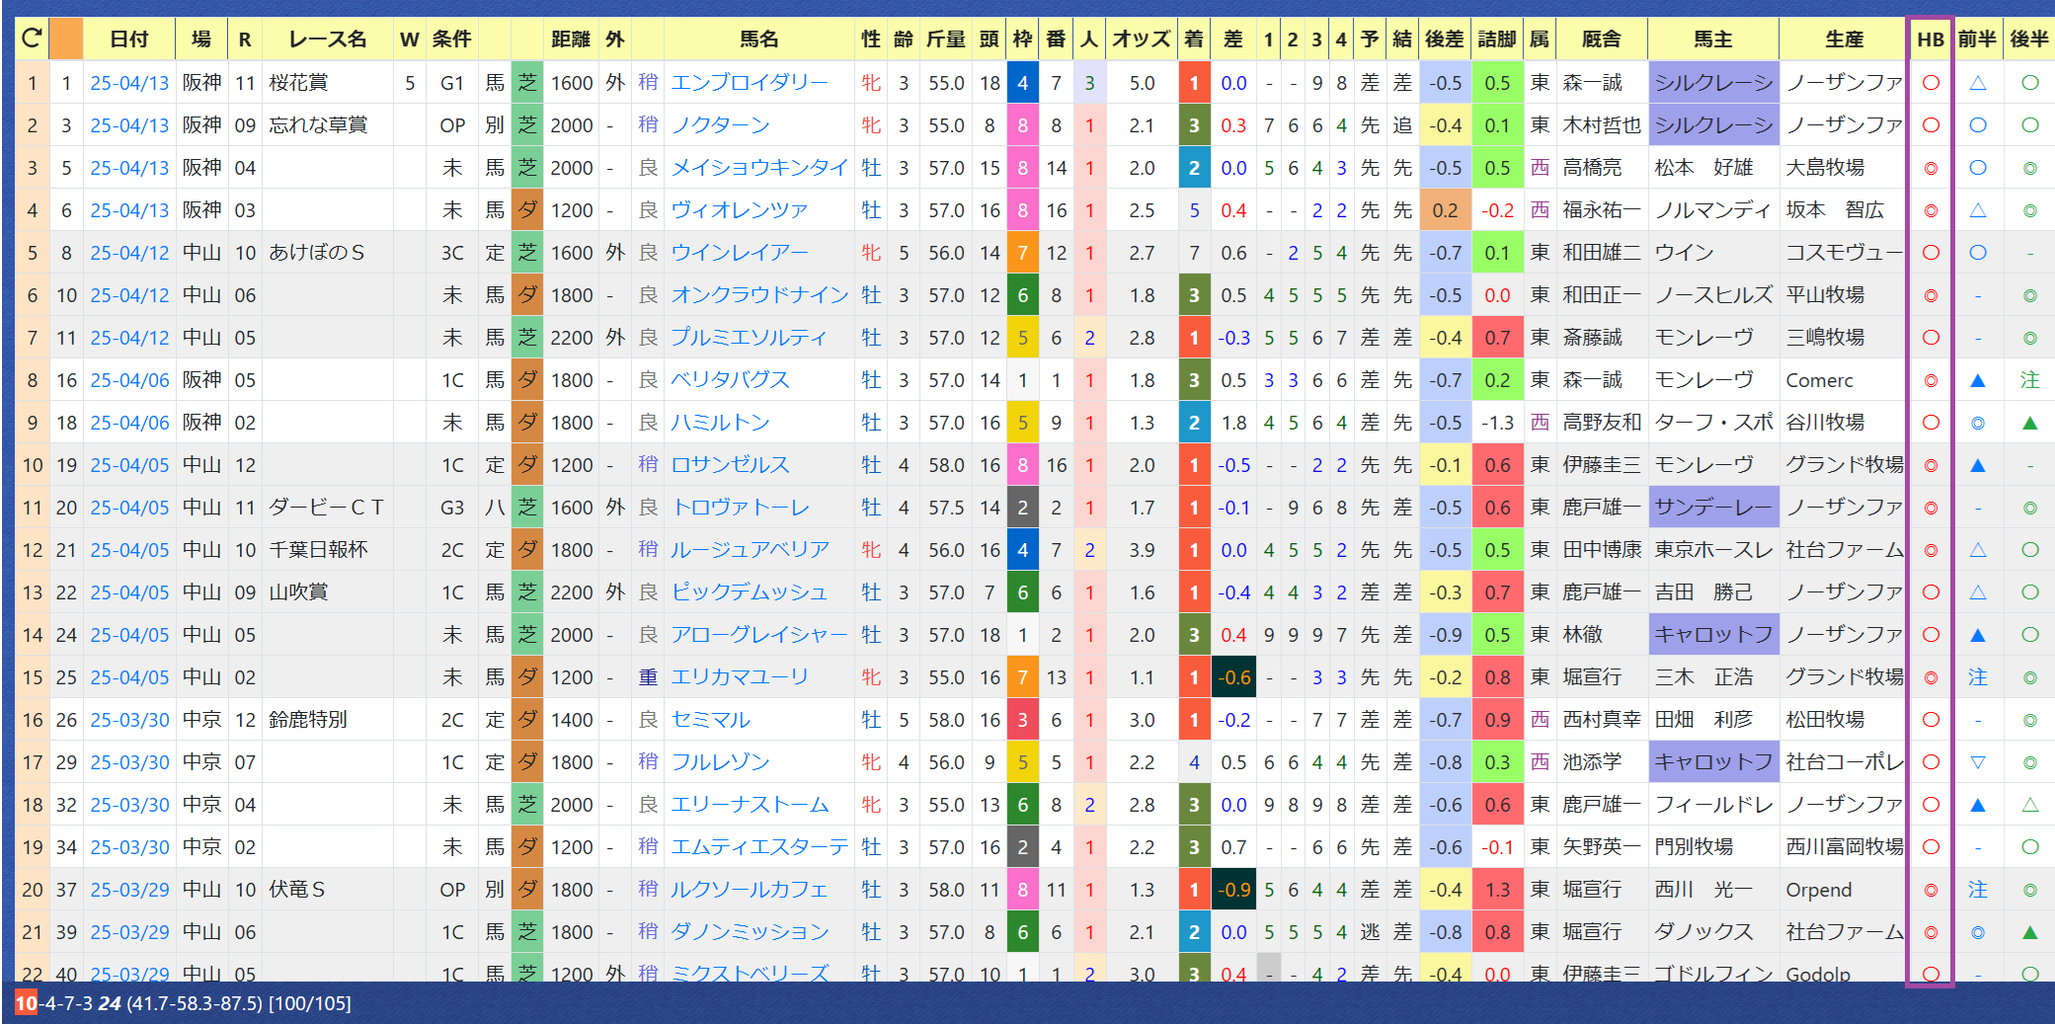This screenshot has width=2055, height=1024.
Task: Select the ダービーCT race name cell
Action: (328, 508)
